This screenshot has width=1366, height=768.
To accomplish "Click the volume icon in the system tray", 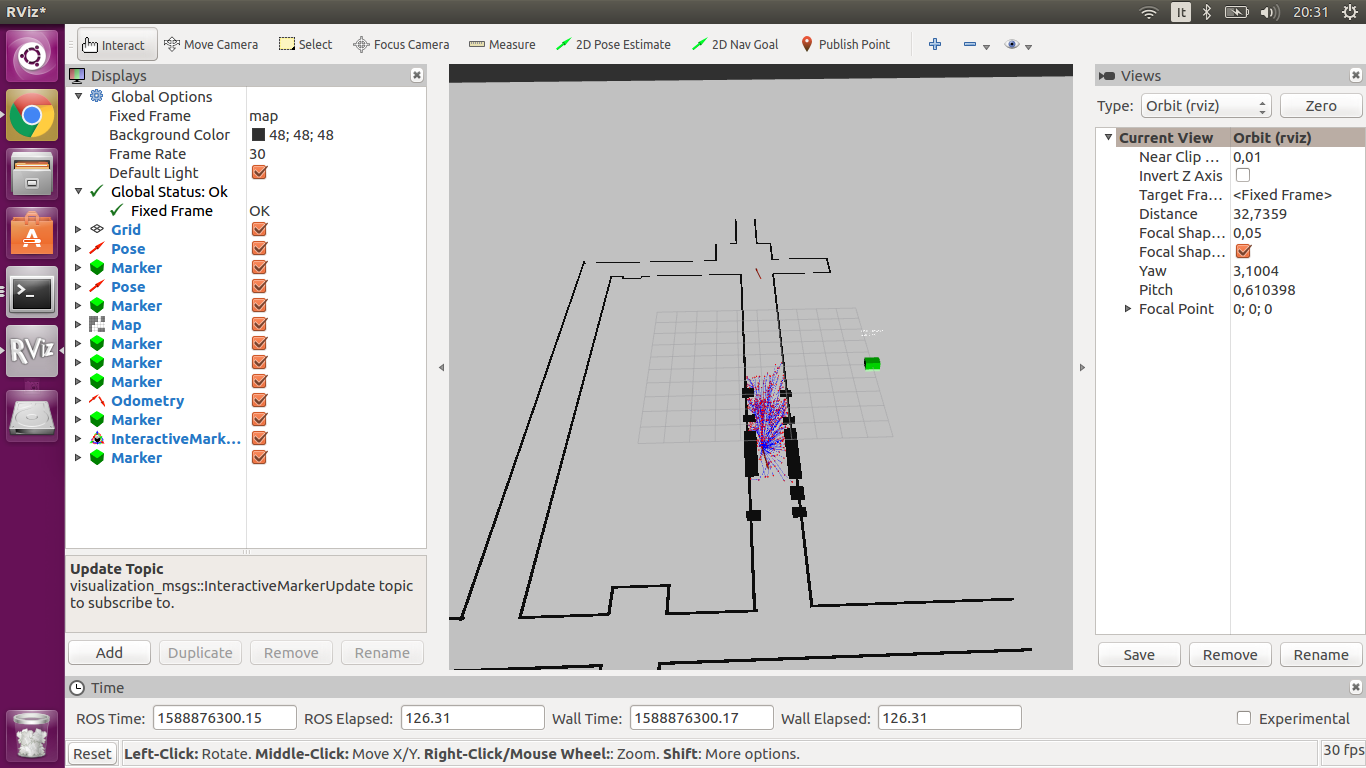I will 1269,12.
